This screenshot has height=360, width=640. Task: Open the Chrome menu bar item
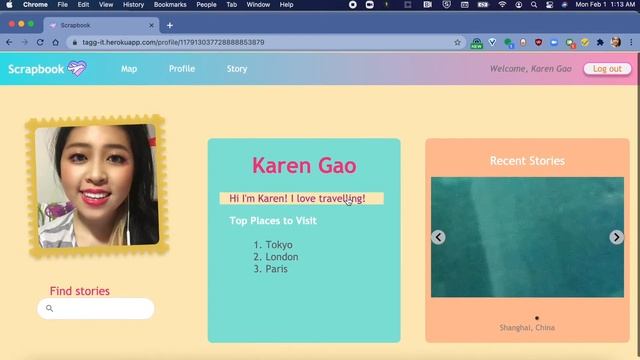click(35, 5)
